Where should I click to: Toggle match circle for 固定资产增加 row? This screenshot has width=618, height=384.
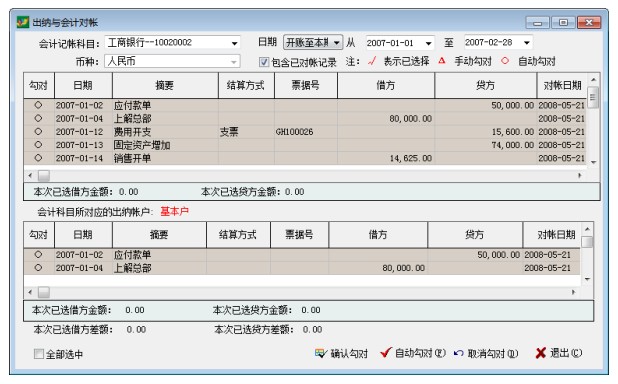(x=38, y=144)
